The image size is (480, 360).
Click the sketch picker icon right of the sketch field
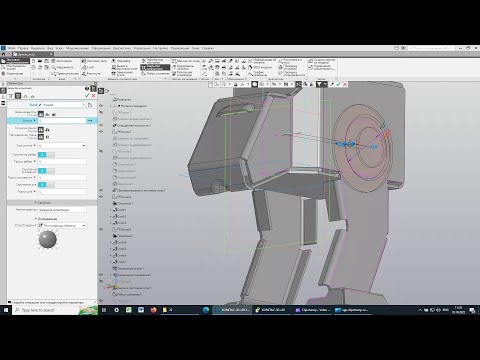click(x=90, y=105)
